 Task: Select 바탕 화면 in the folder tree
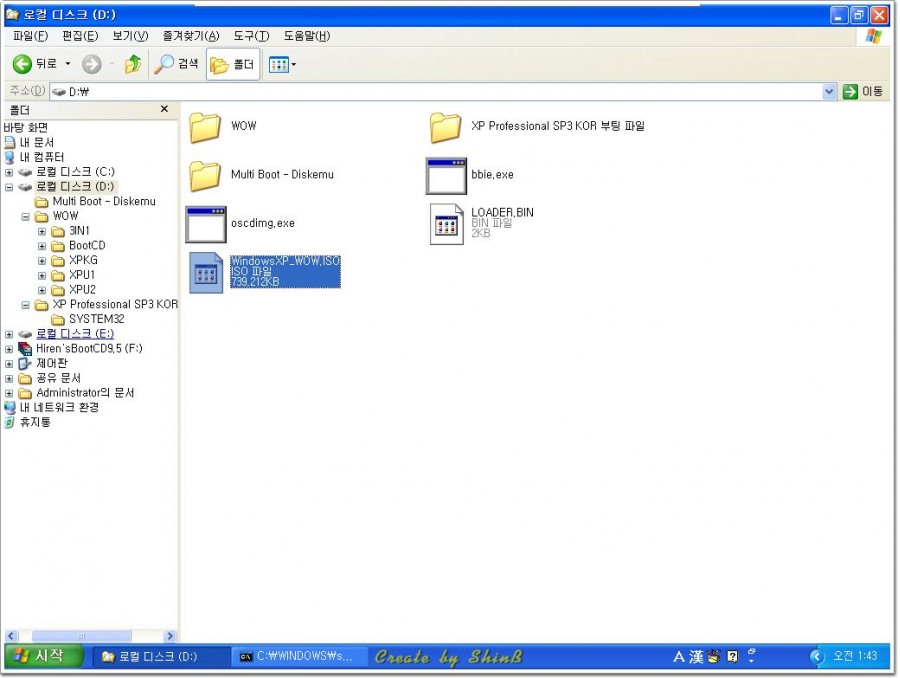(x=26, y=127)
